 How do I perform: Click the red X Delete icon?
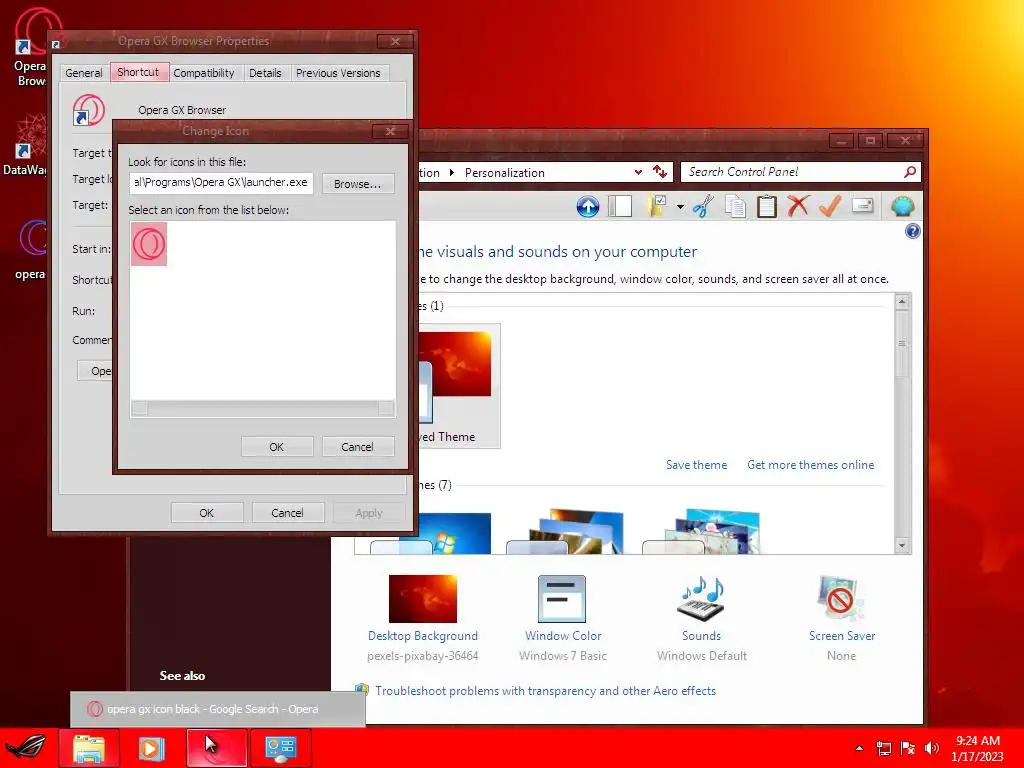[798, 206]
